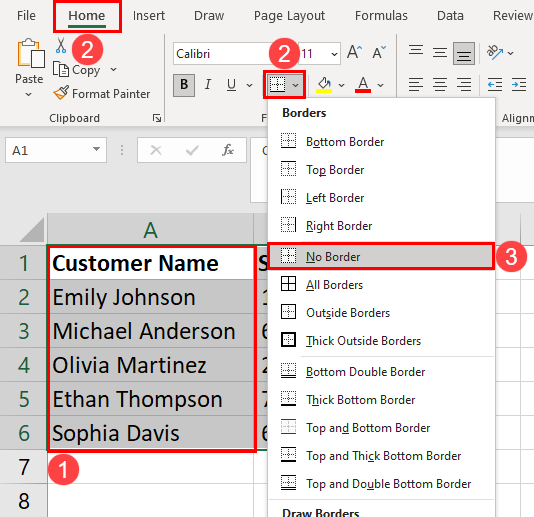Choose All Borders from menu
Image resolution: width=534 pixels, height=517 pixels.
pyautogui.click(x=381, y=284)
